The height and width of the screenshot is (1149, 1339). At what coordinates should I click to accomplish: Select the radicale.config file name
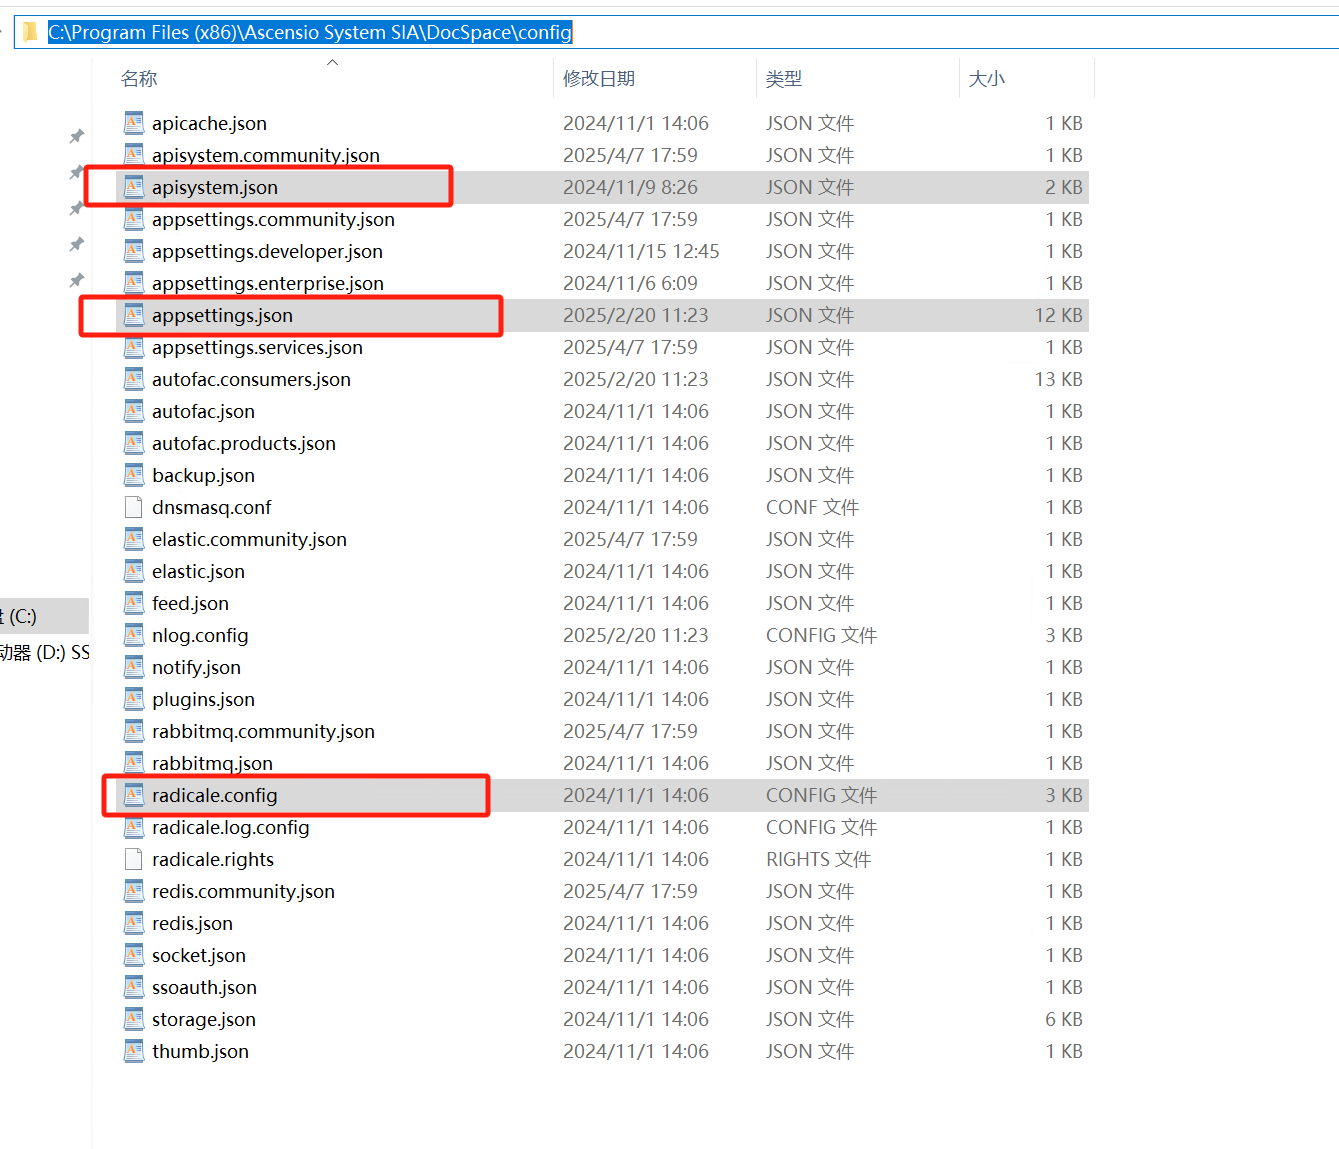point(215,795)
